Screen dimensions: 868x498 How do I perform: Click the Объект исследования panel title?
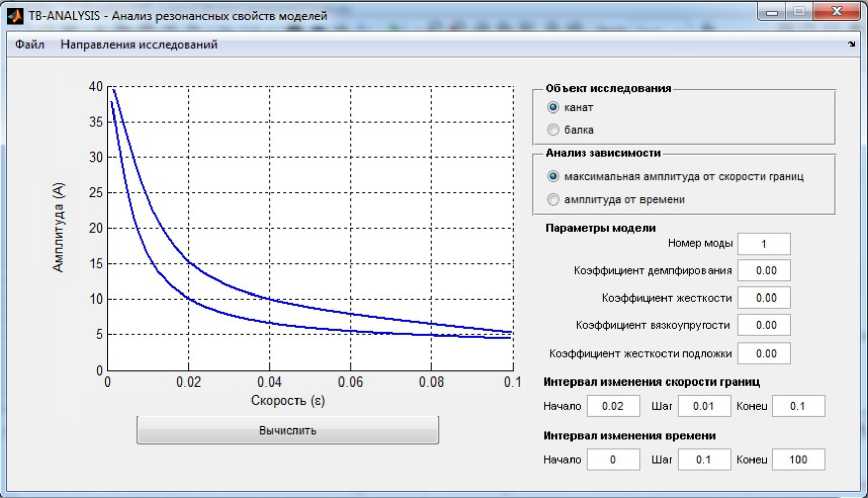608,89
